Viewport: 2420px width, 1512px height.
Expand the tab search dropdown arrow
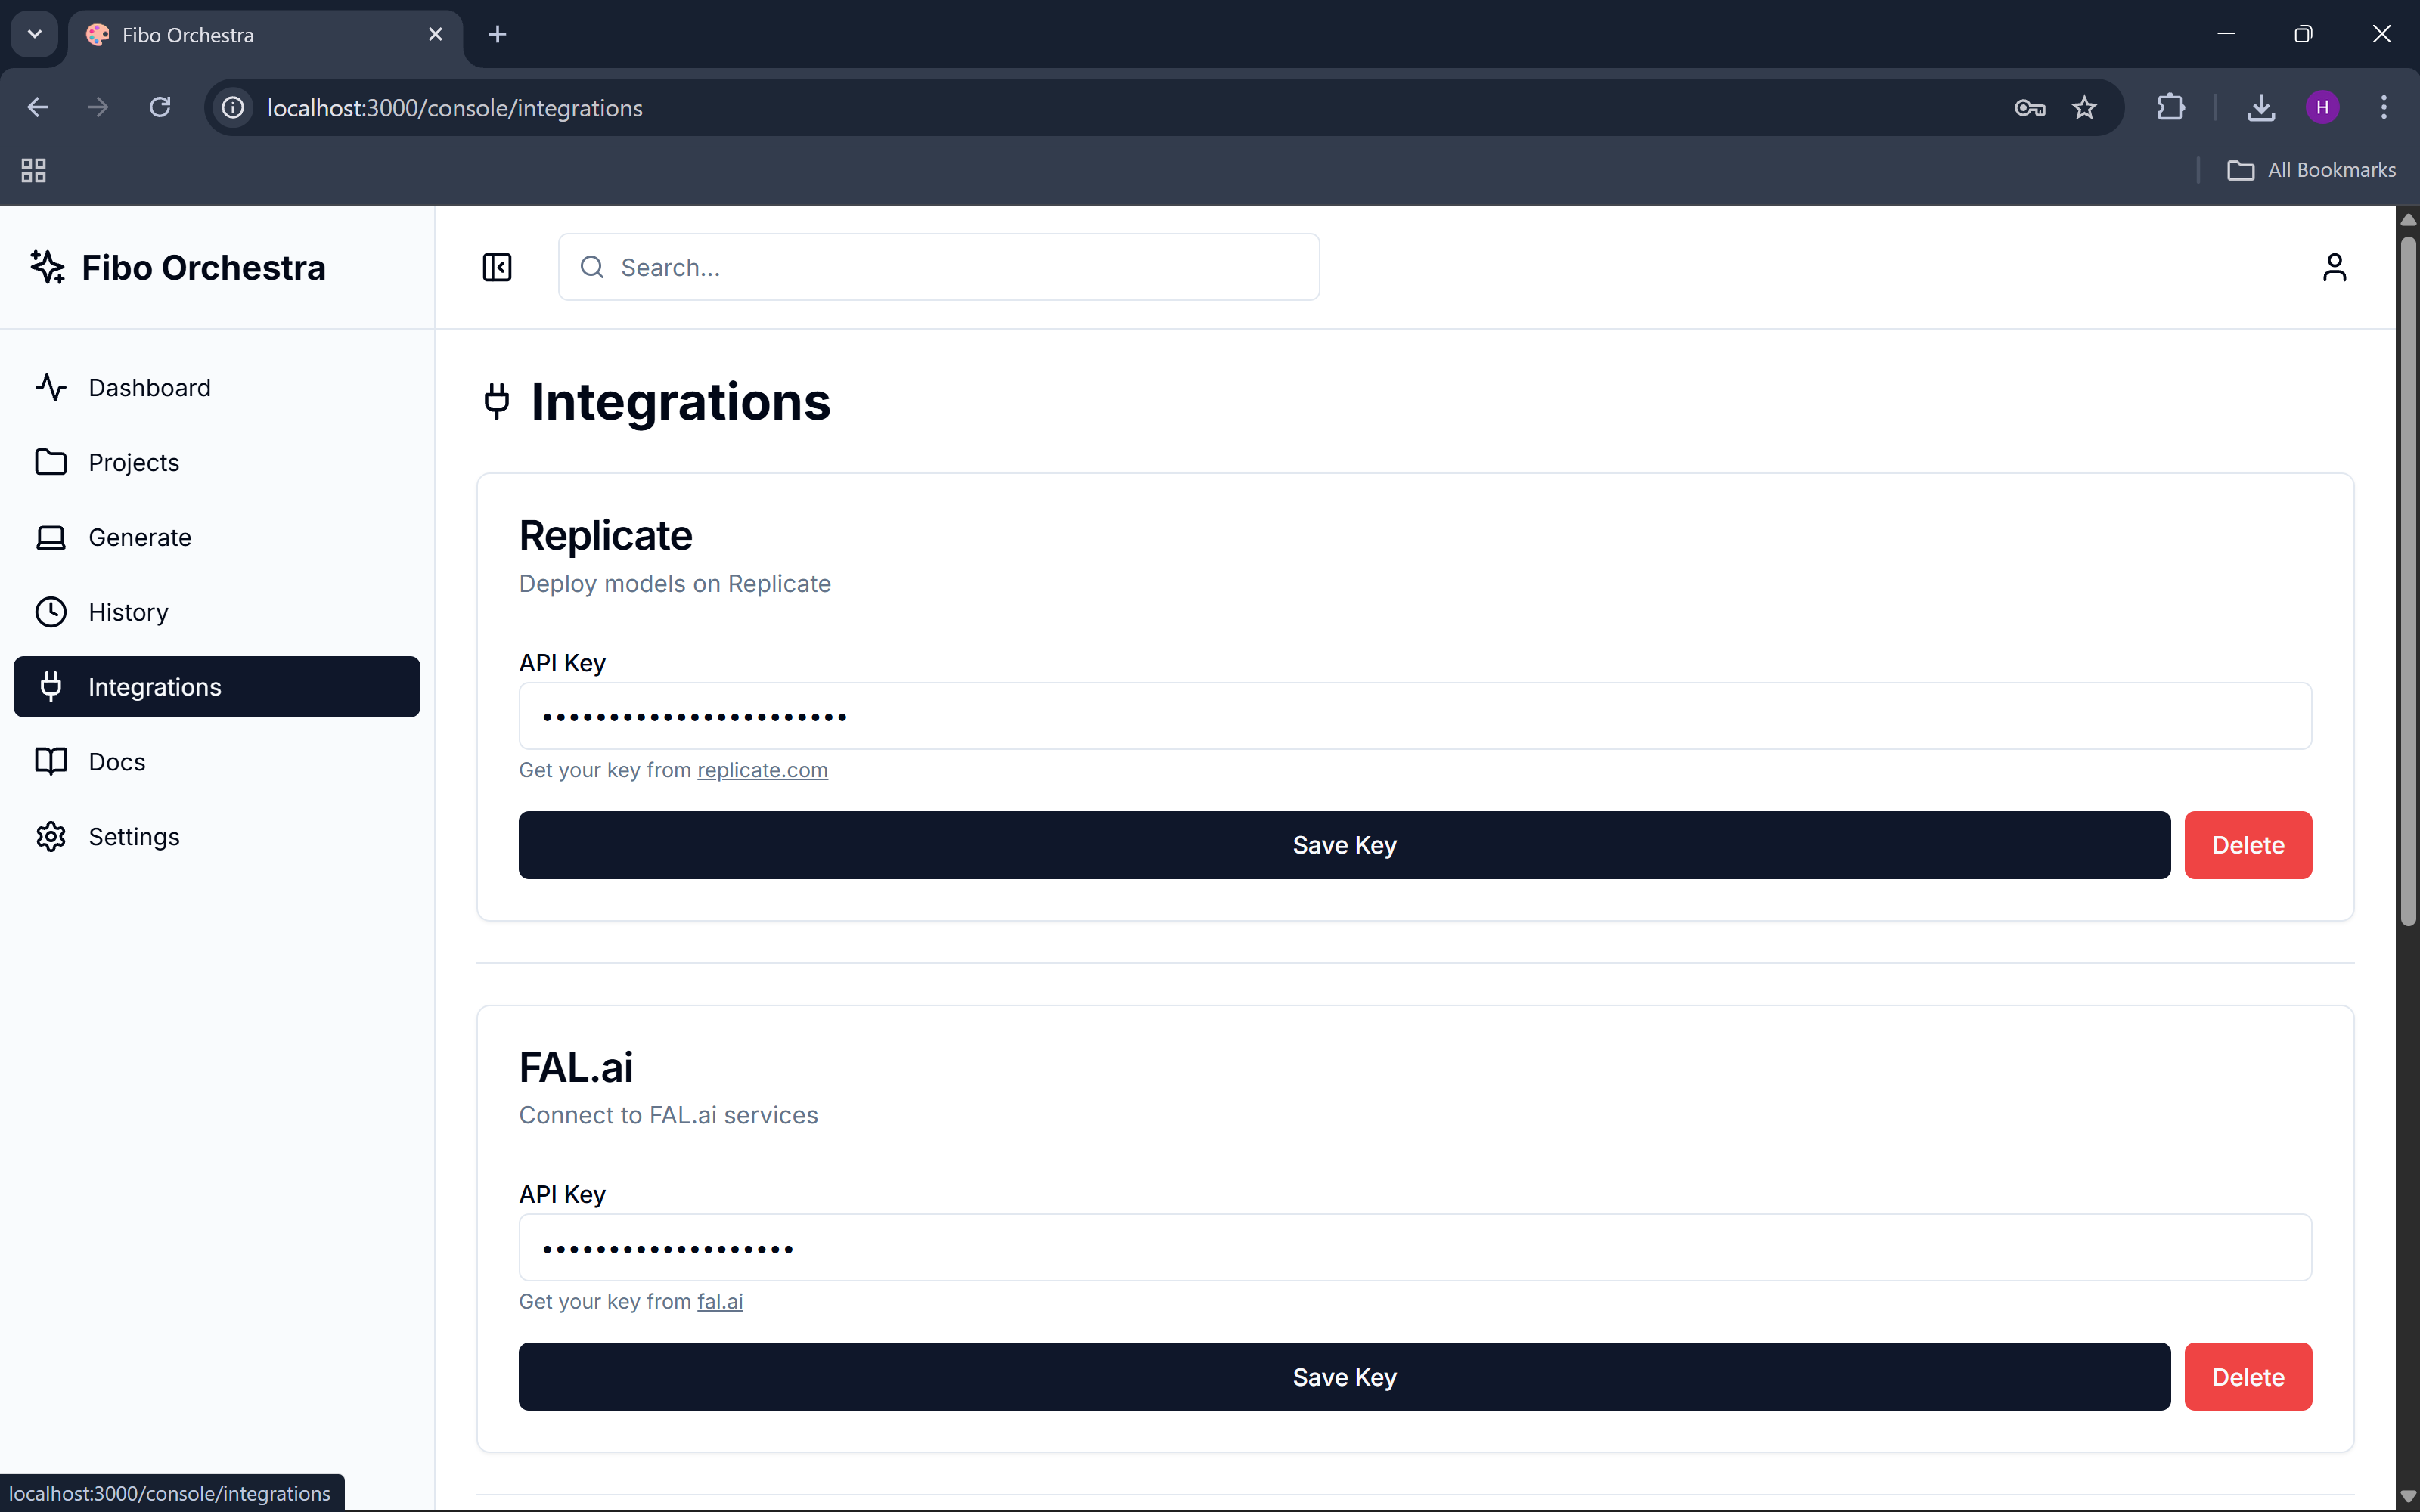pyautogui.click(x=35, y=34)
